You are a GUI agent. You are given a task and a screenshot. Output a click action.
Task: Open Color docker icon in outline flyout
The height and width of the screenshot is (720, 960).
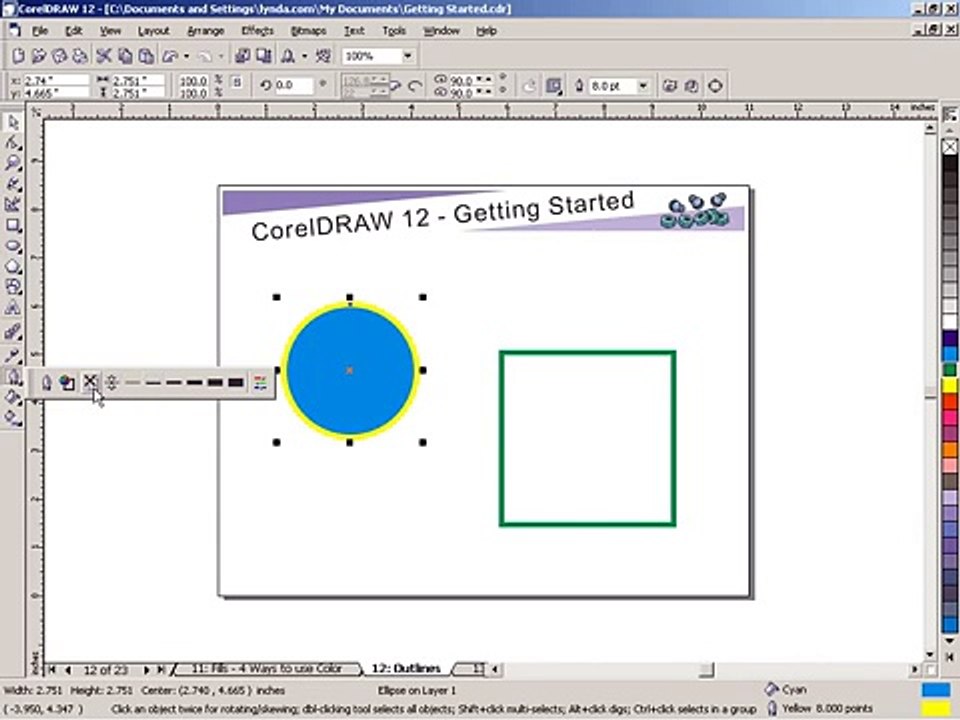pyautogui.click(x=260, y=383)
